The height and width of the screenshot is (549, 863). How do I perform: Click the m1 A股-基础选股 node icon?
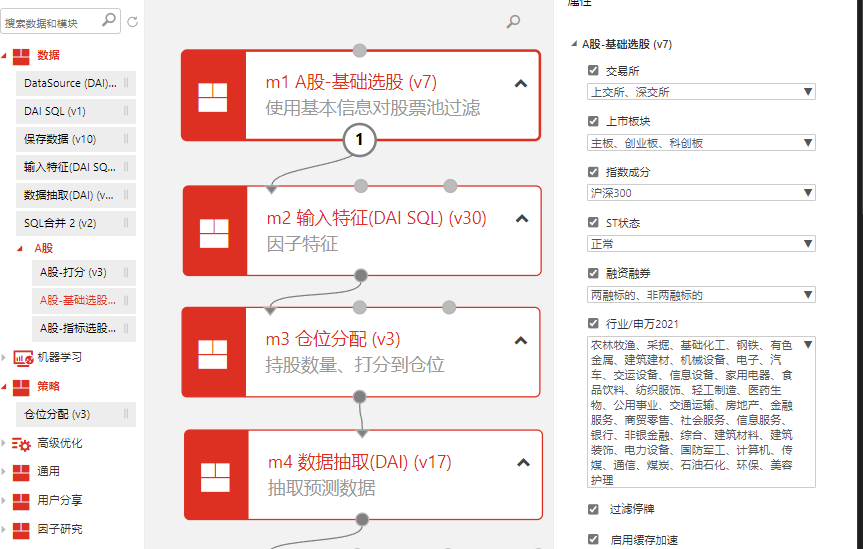pos(213,96)
